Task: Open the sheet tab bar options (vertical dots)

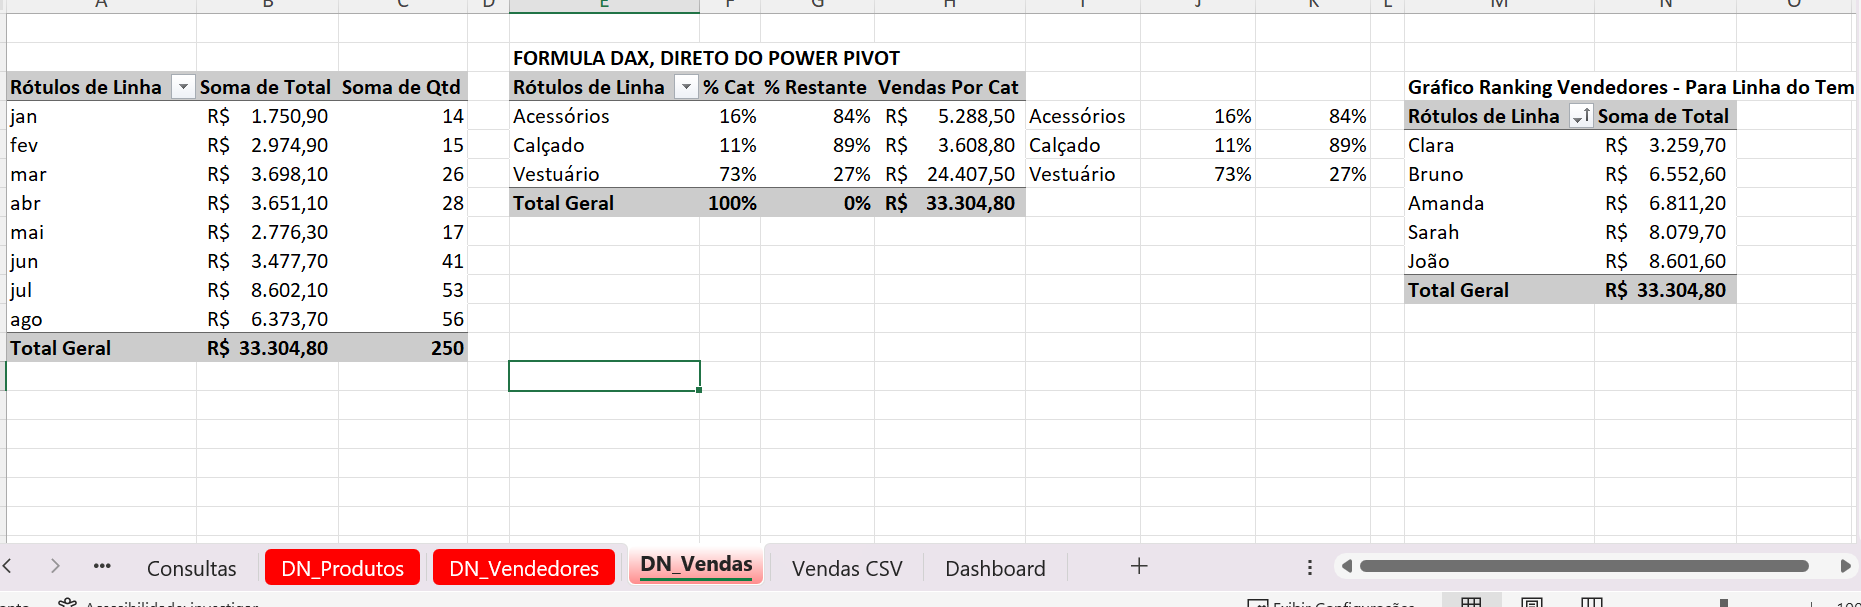Action: click(1310, 567)
